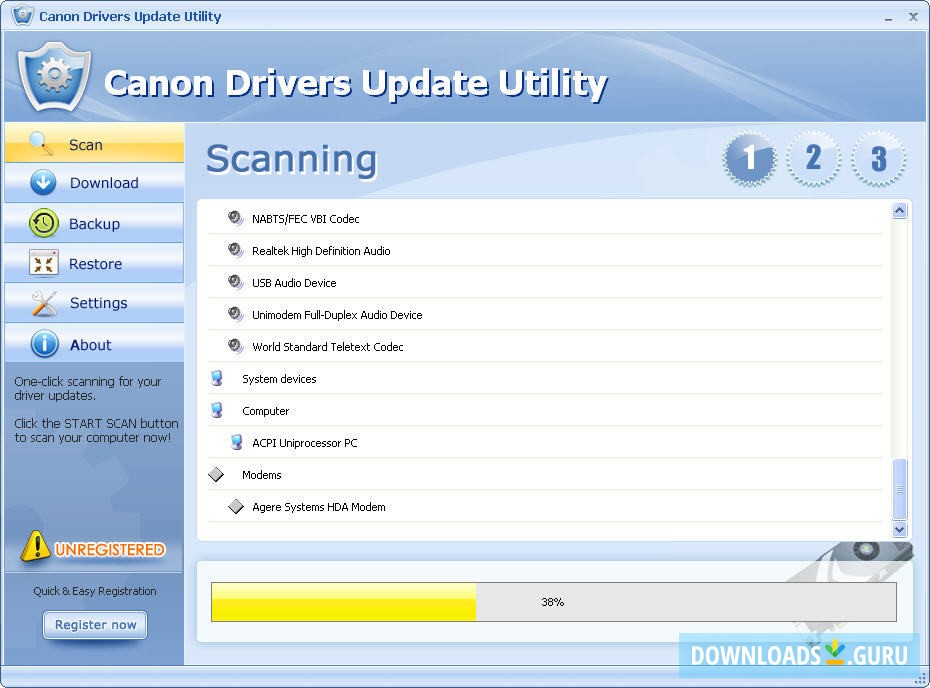Click the step 1 badge
930x688 pixels.
[x=749, y=158]
